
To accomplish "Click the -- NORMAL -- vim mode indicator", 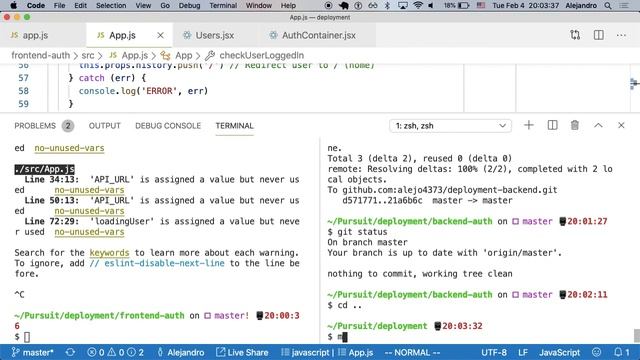I will pos(412,352).
